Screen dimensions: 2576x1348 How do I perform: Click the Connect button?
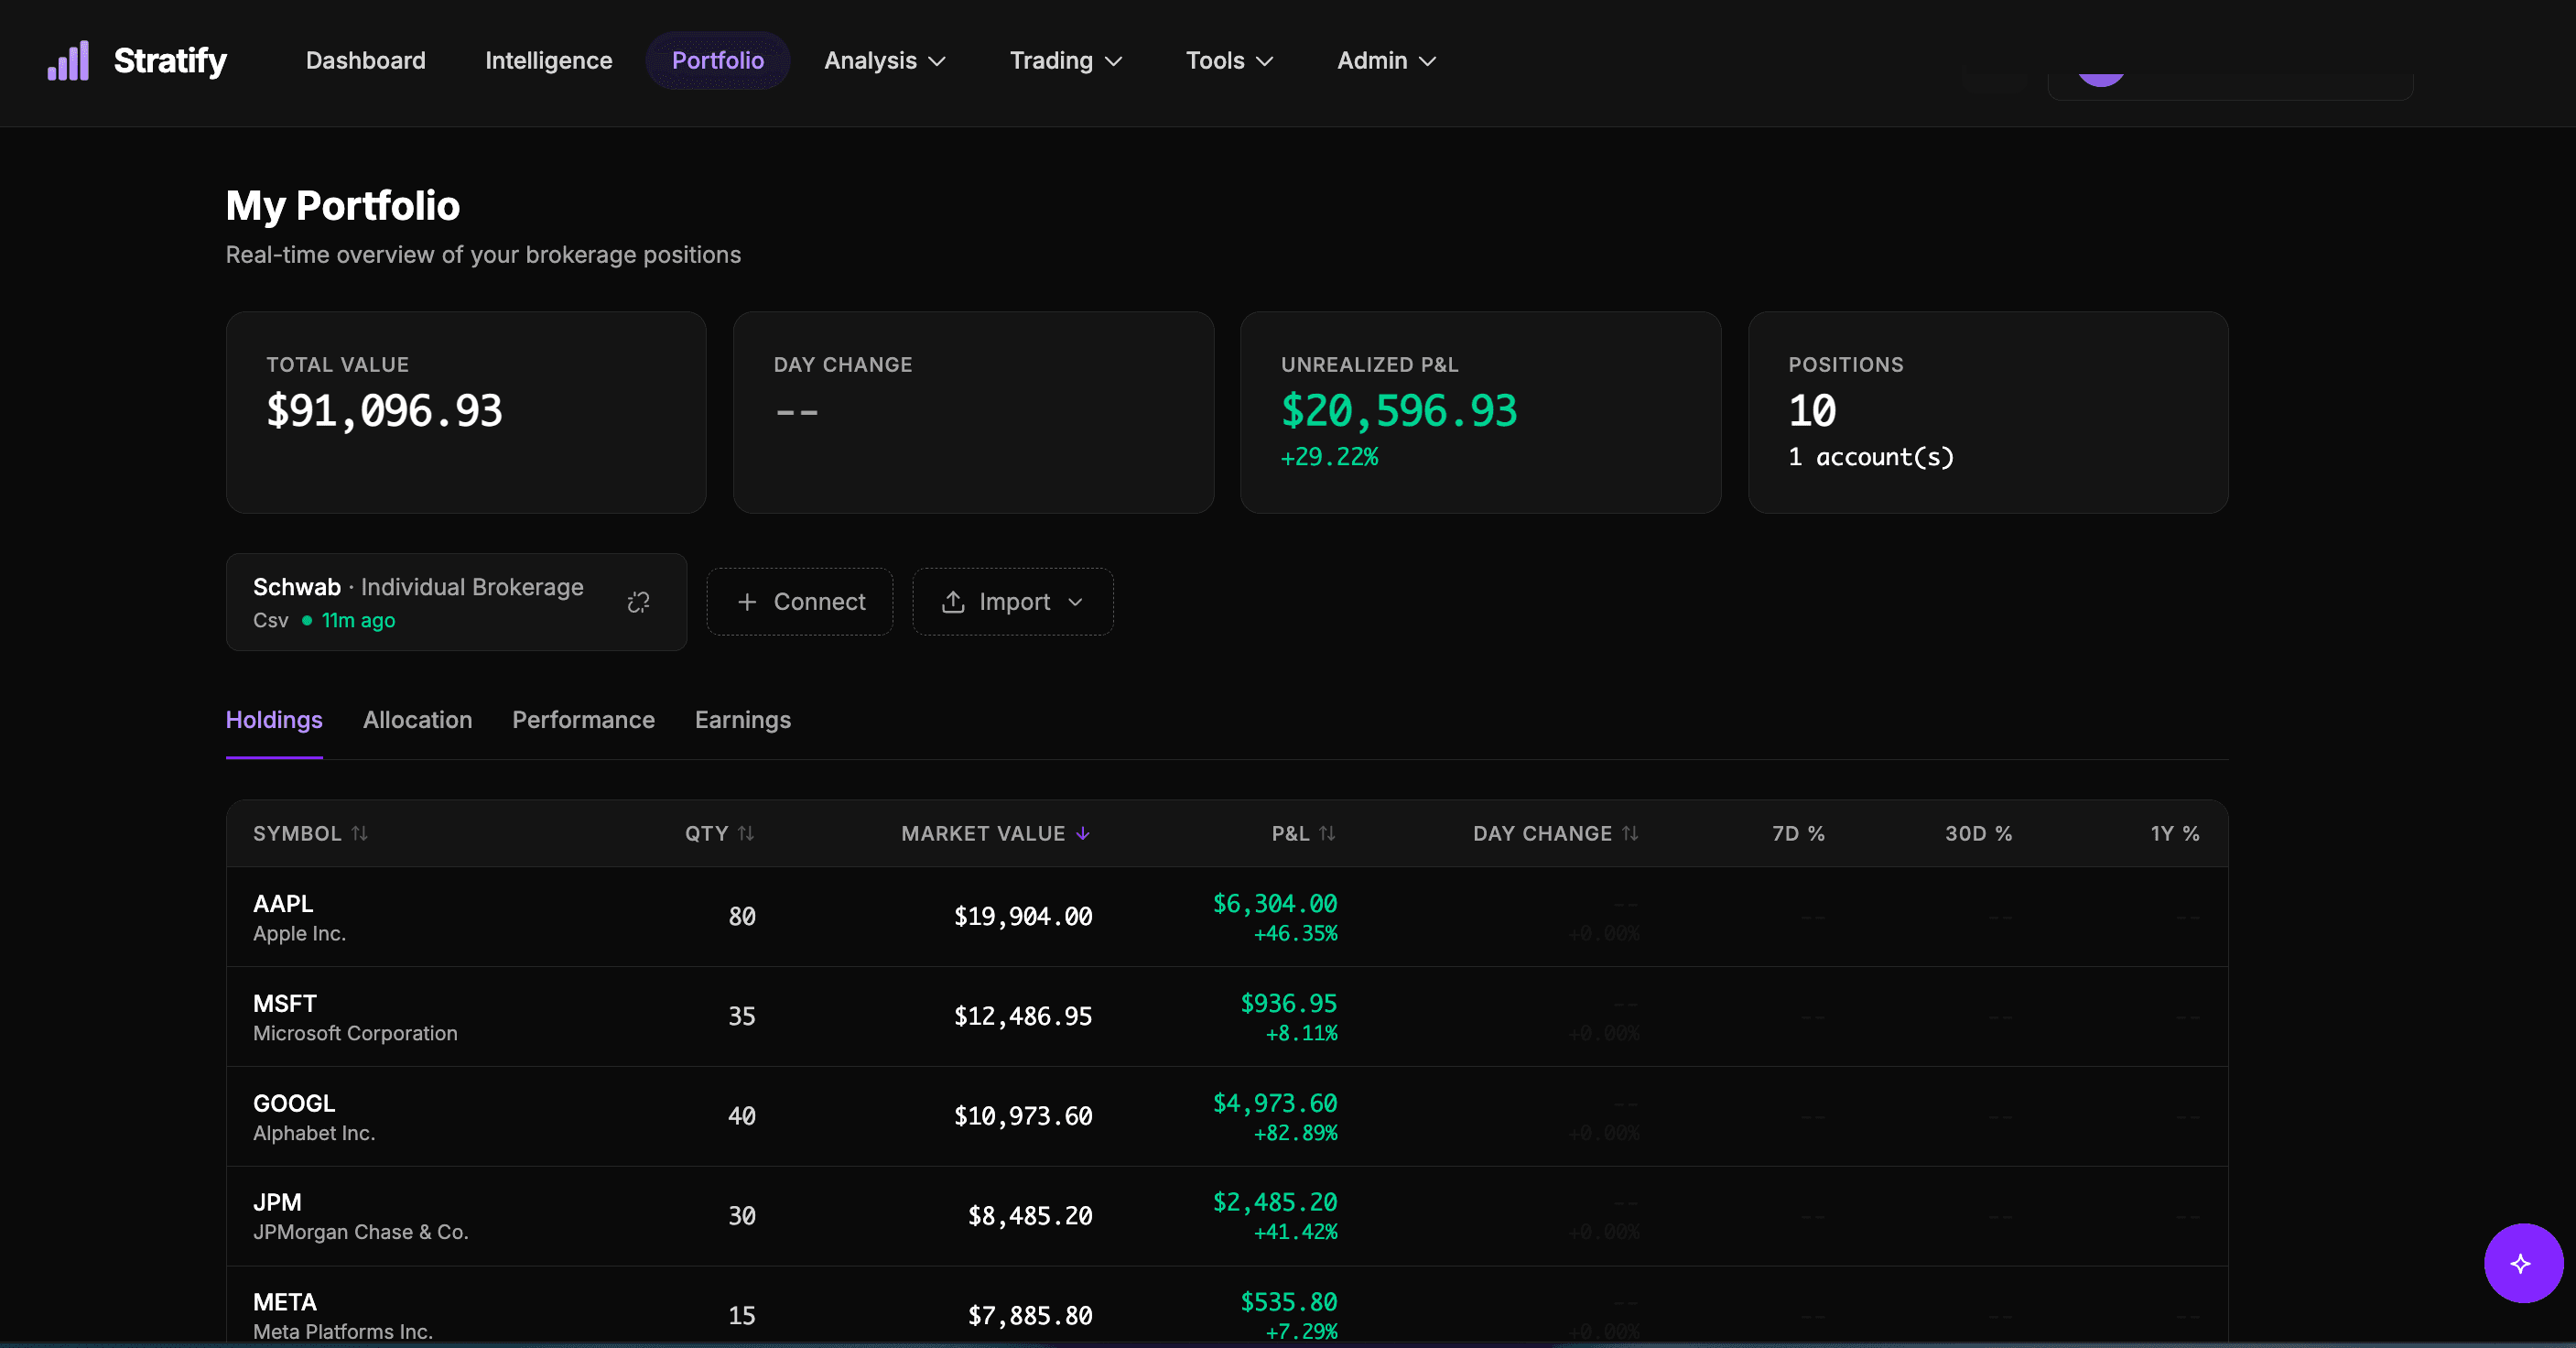[x=799, y=602]
